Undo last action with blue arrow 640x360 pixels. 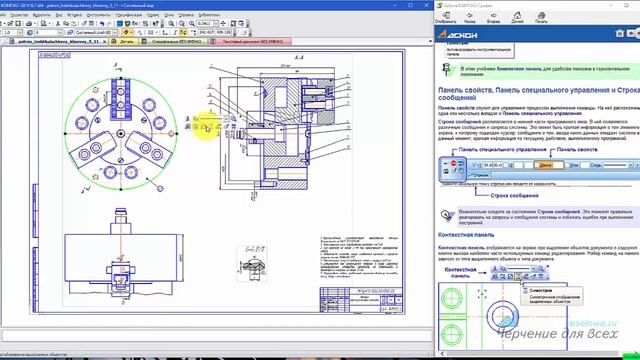102,23
